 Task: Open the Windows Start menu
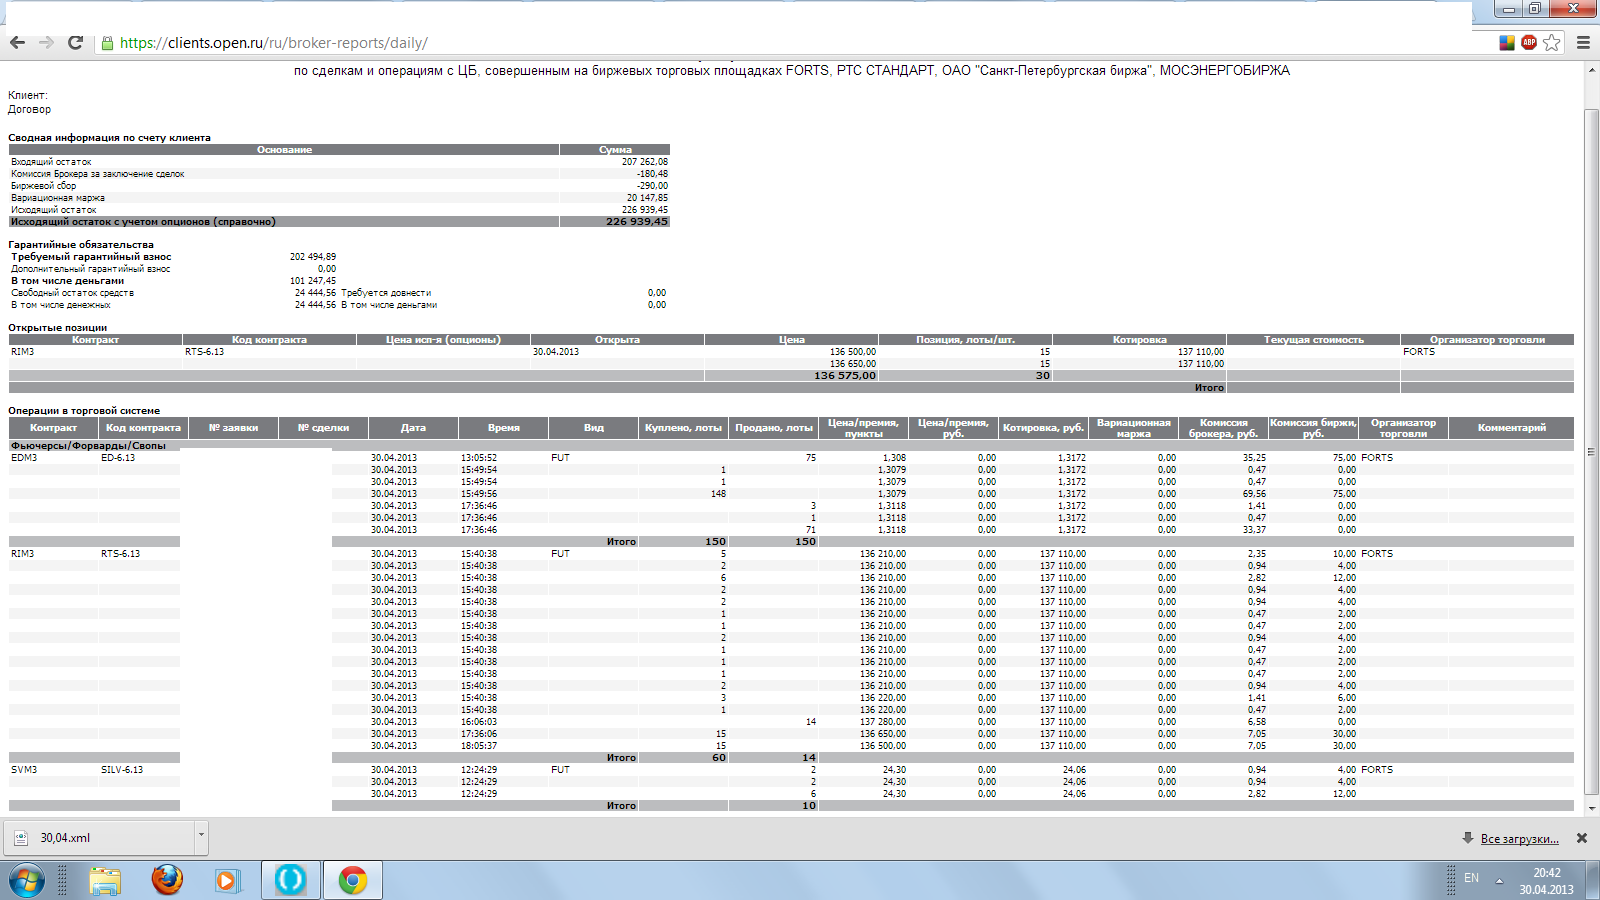coord(27,880)
